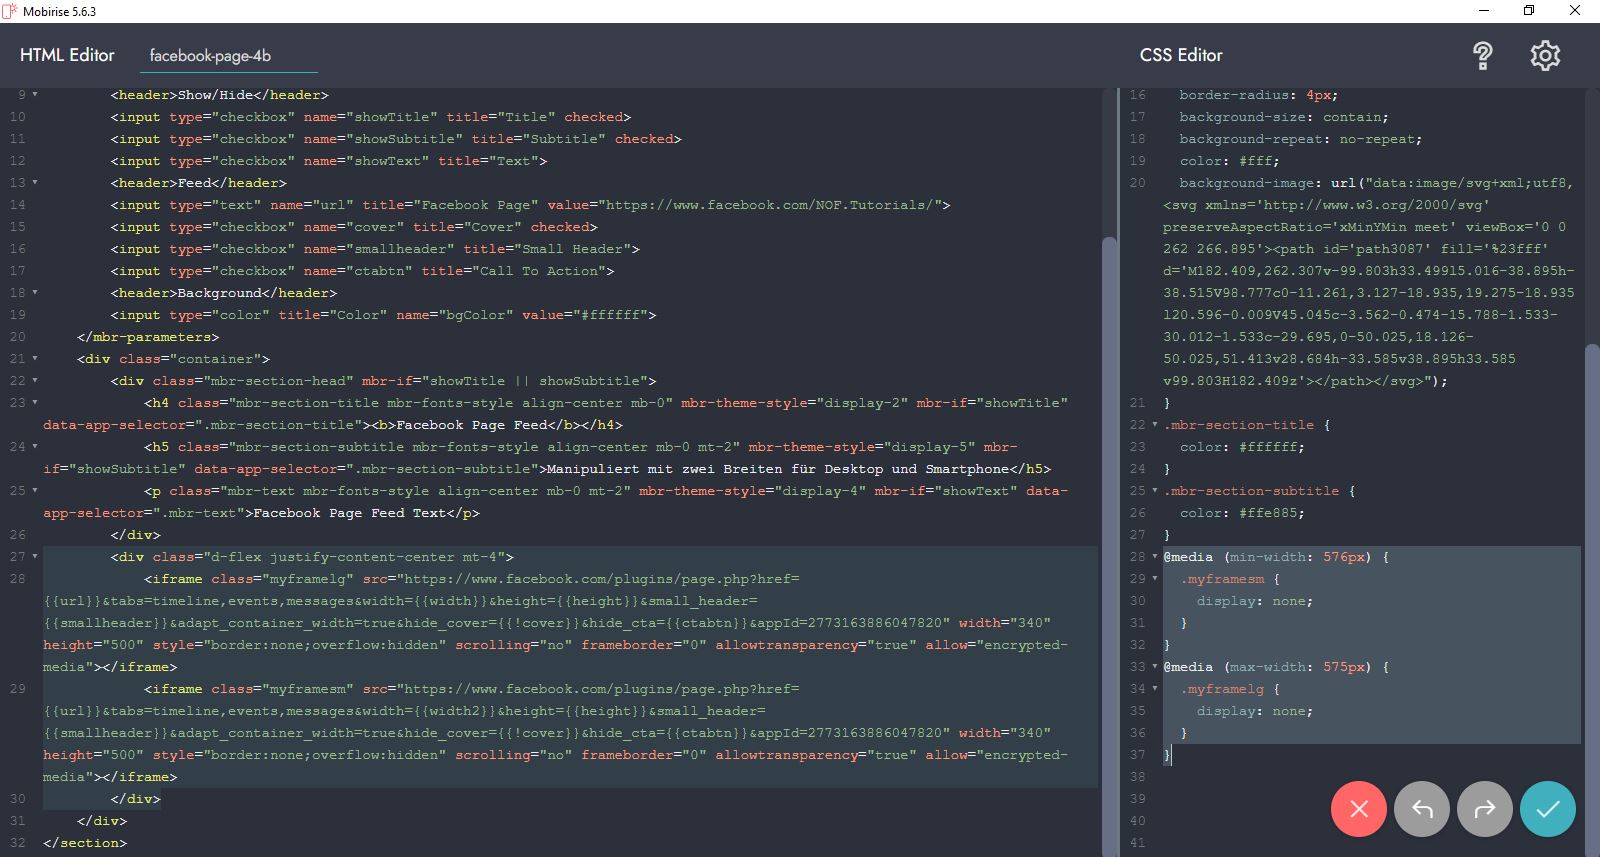Open help via question mark icon
Viewport: 1600px width, 857px height.
1482,56
